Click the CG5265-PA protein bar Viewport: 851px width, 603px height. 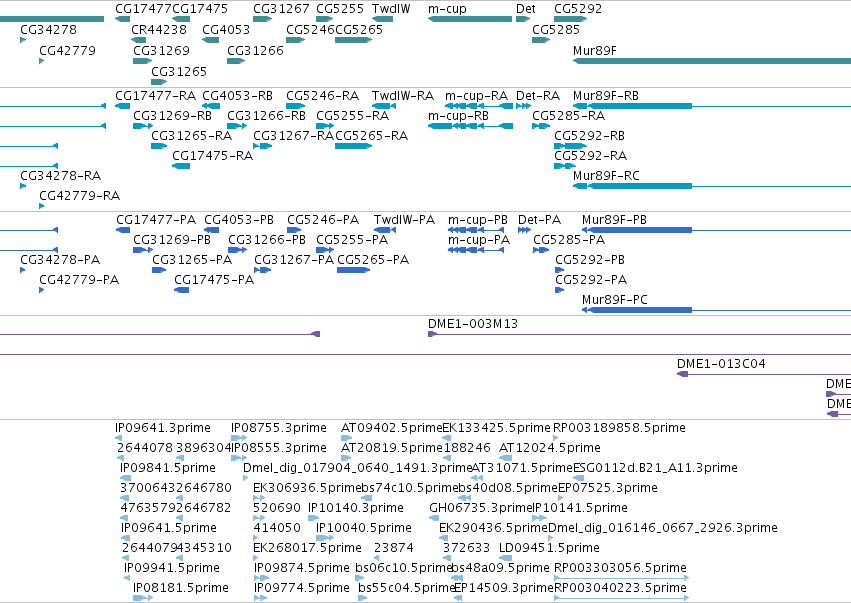coord(353,270)
